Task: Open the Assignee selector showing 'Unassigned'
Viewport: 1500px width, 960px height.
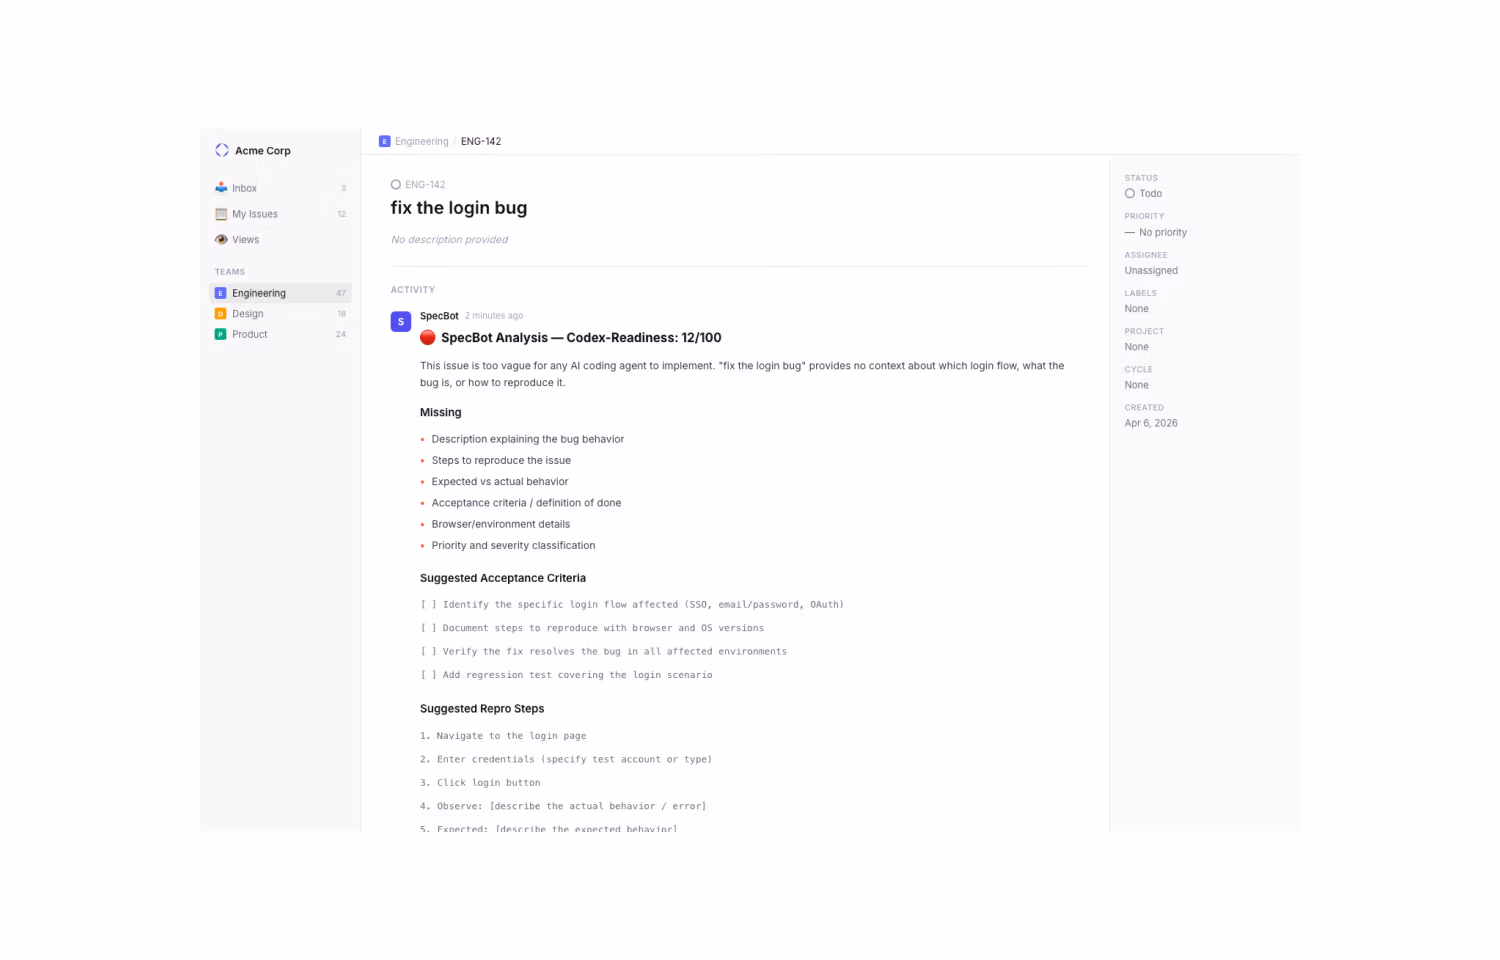Action: coord(1150,270)
